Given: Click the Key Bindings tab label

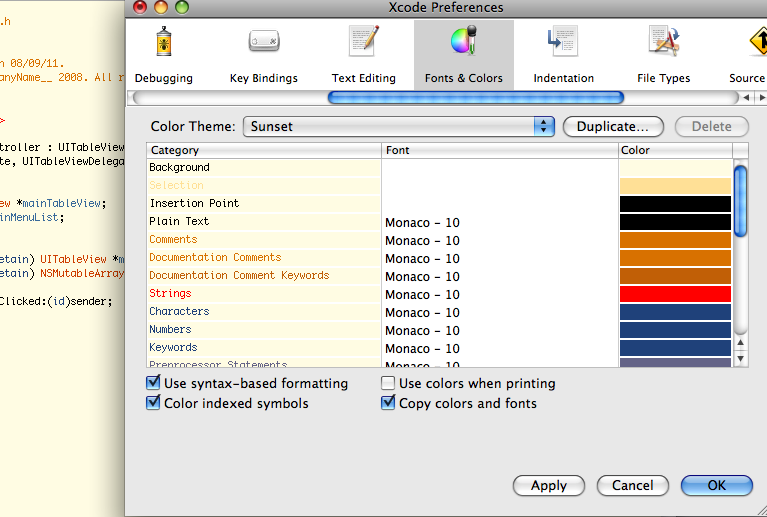Looking at the screenshot, I should point(264,78).
